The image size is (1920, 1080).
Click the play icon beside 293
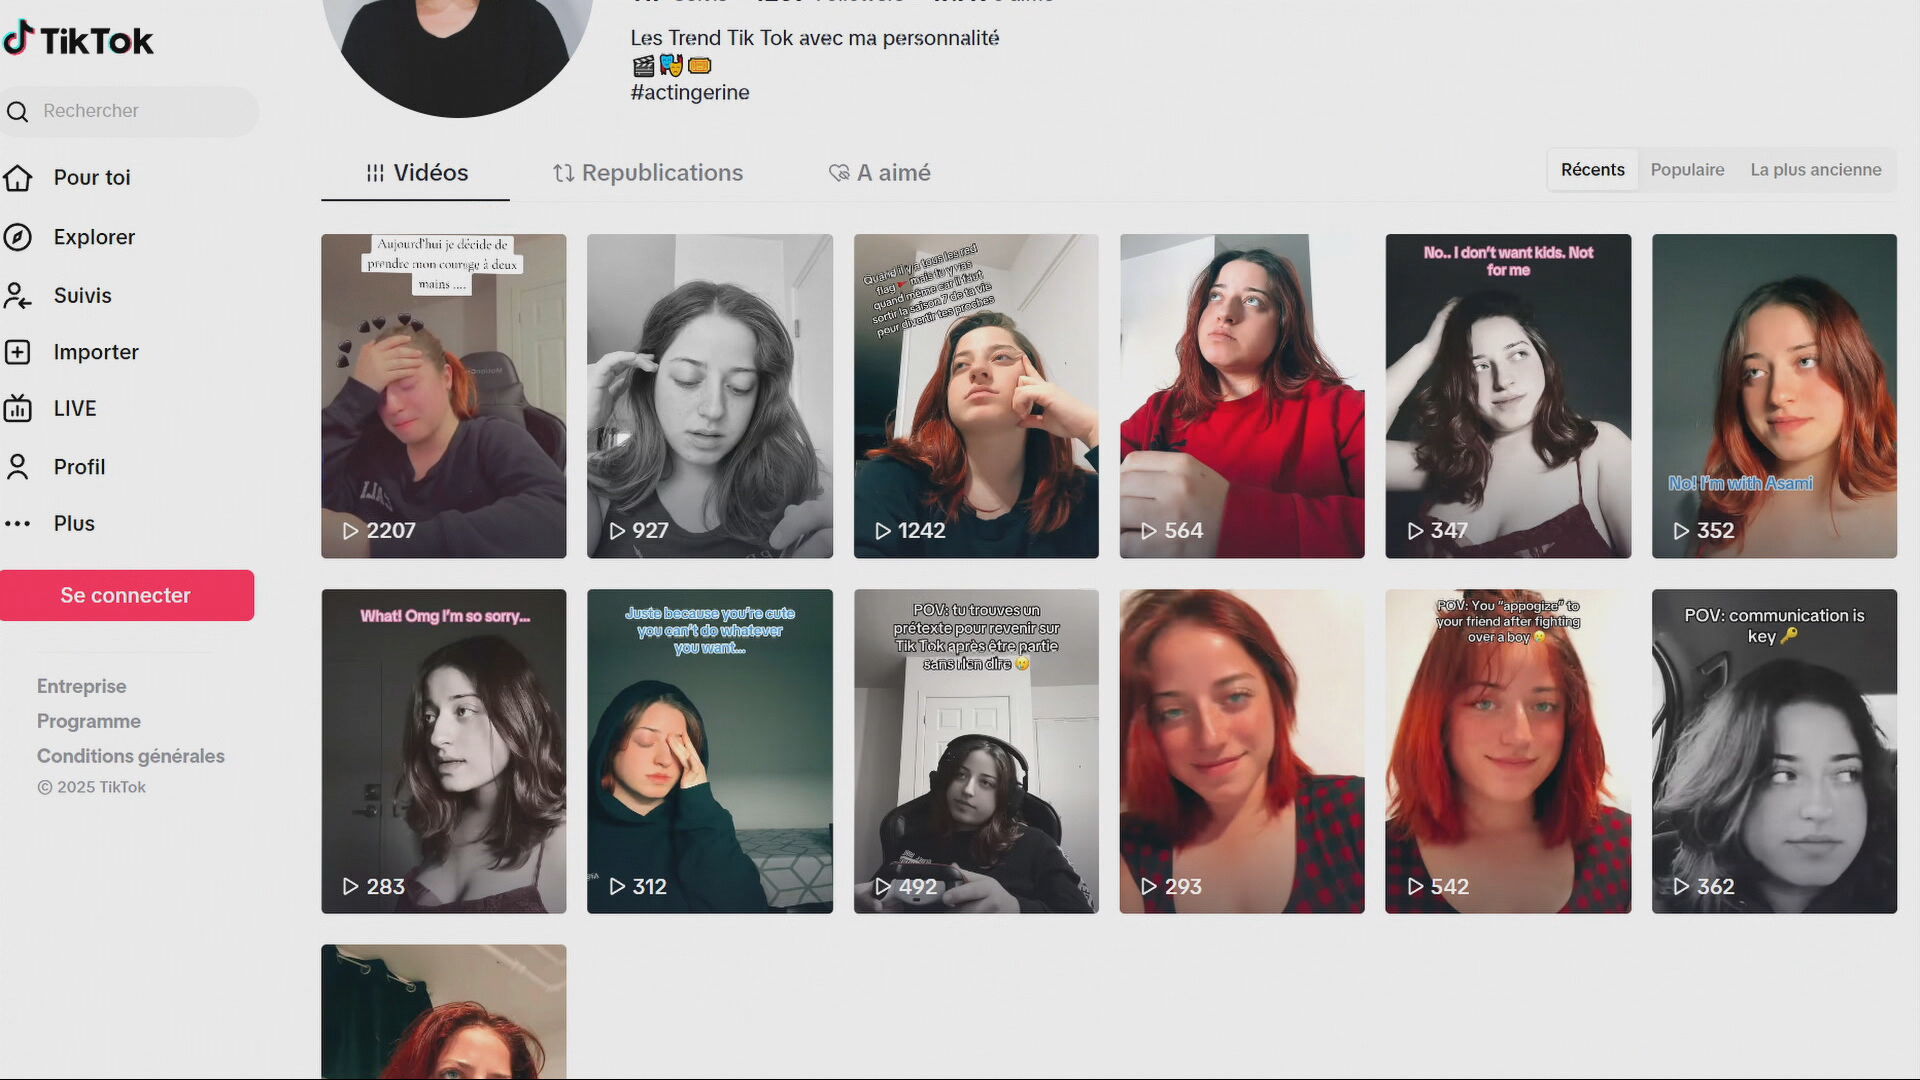1149,886
